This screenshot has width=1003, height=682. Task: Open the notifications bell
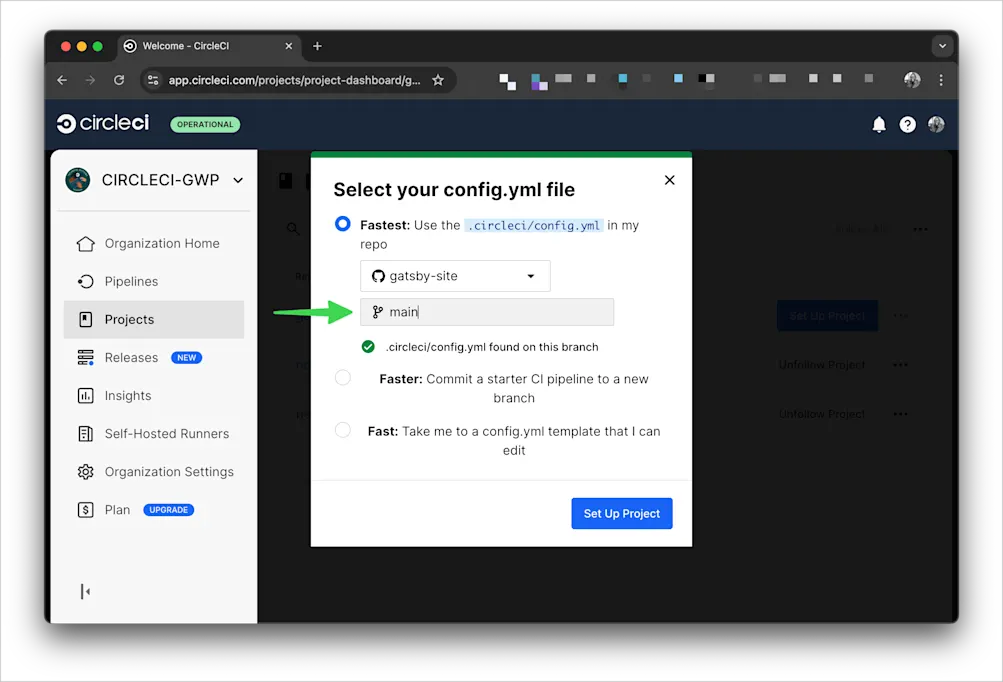tap(879, 124)
